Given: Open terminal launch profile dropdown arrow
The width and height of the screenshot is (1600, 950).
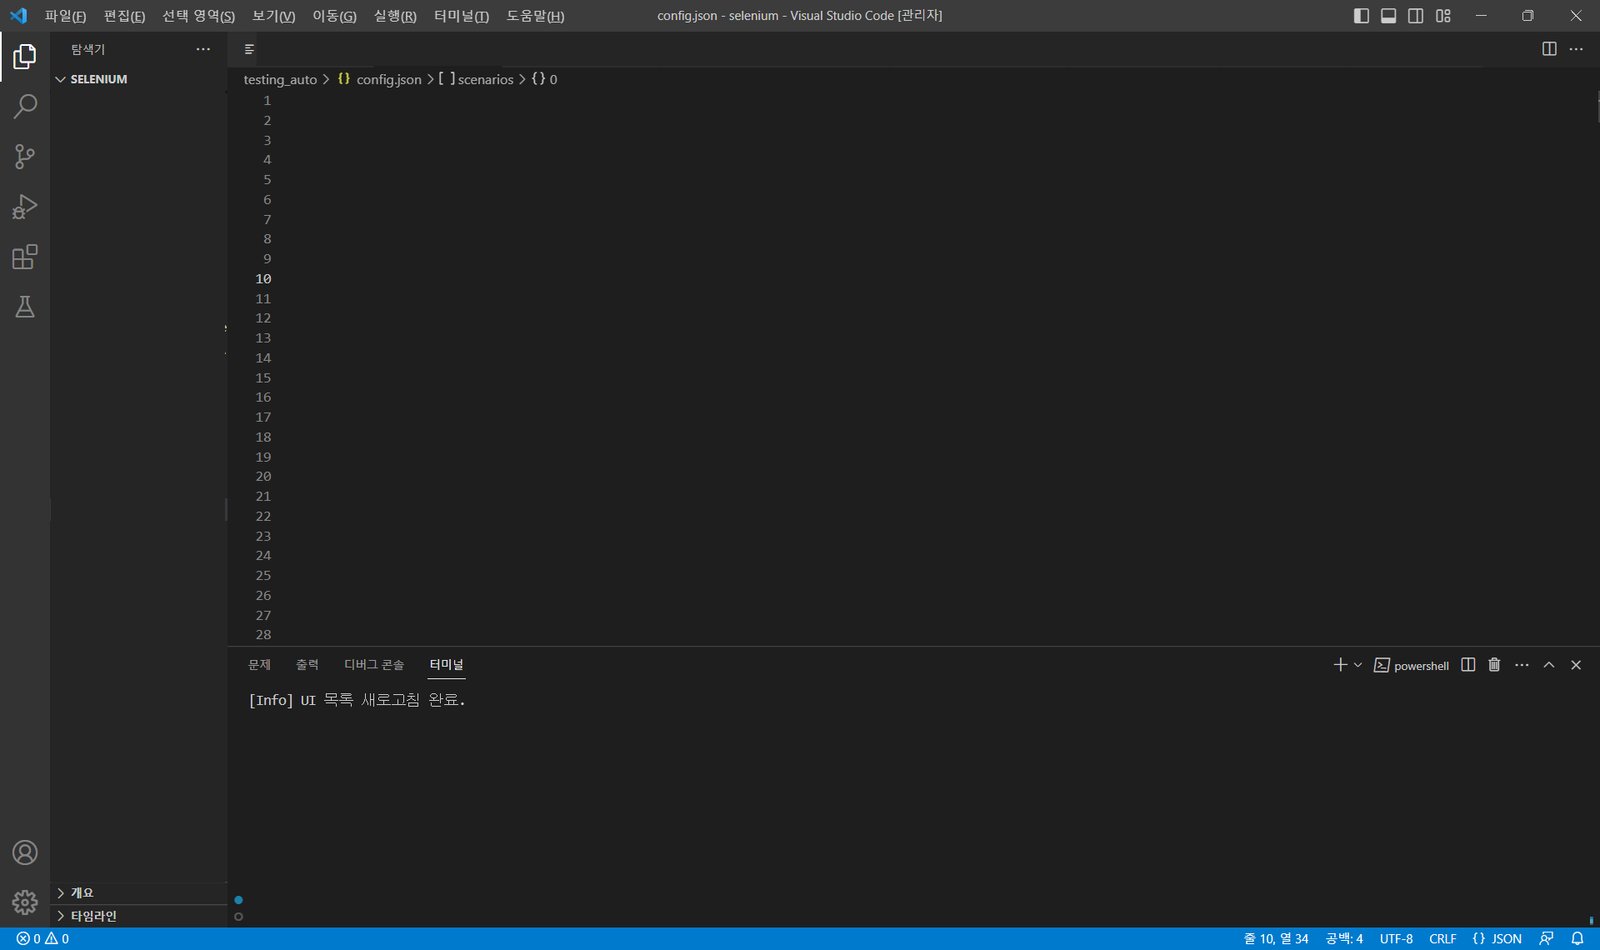Looking at the screenshot, I should [x=1358, y=665].
